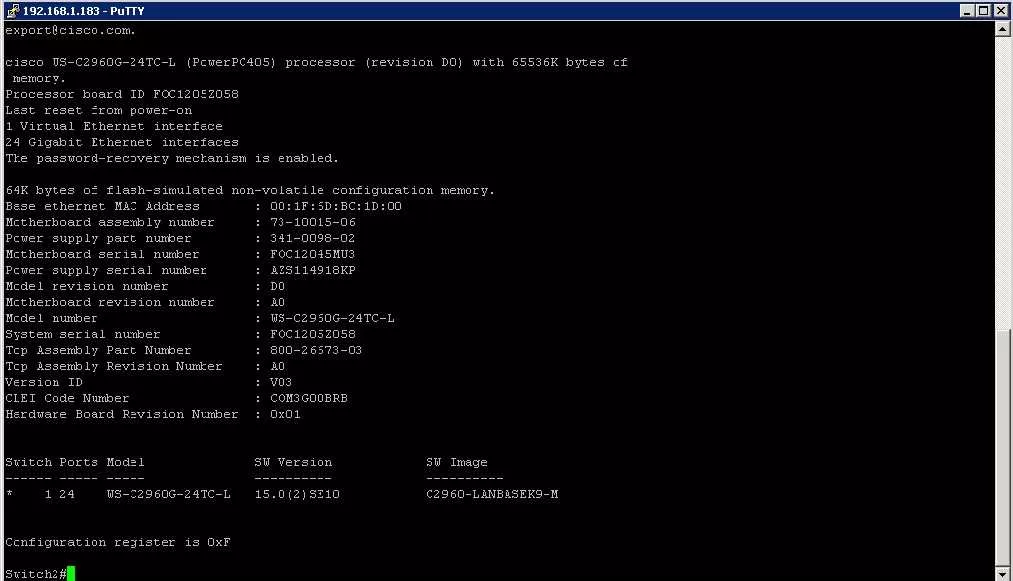The width and height of the screenshot is (1013, 581).
Task: Click the title text '192.168.1.183 - PuTTY'
Action: [x=83, y=11]
